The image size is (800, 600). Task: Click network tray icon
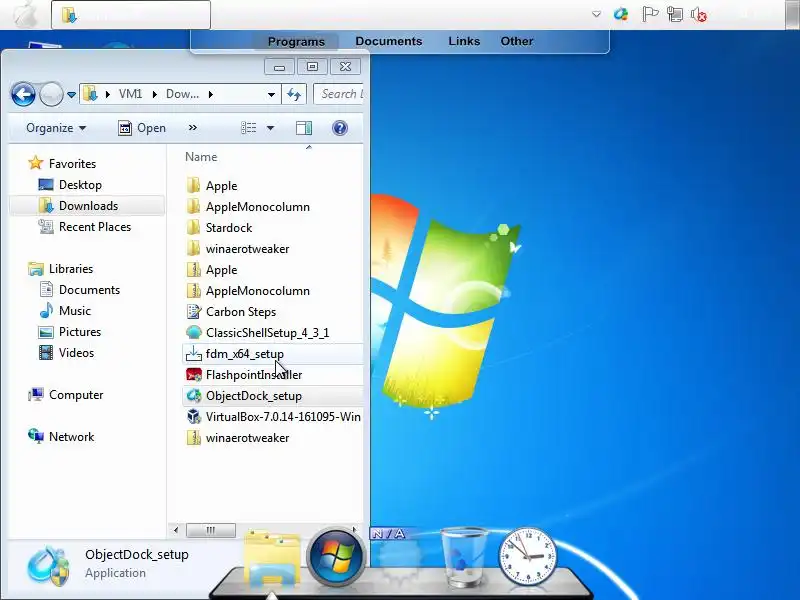click(x=675, y=14)
